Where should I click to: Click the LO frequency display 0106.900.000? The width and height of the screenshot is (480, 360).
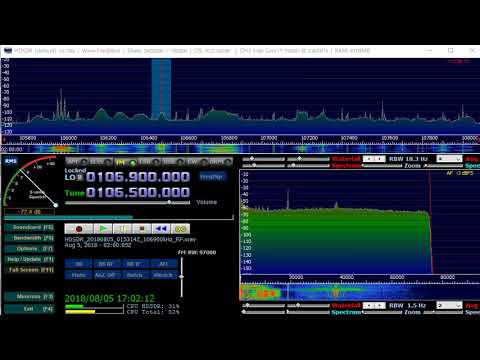(138, 177)
